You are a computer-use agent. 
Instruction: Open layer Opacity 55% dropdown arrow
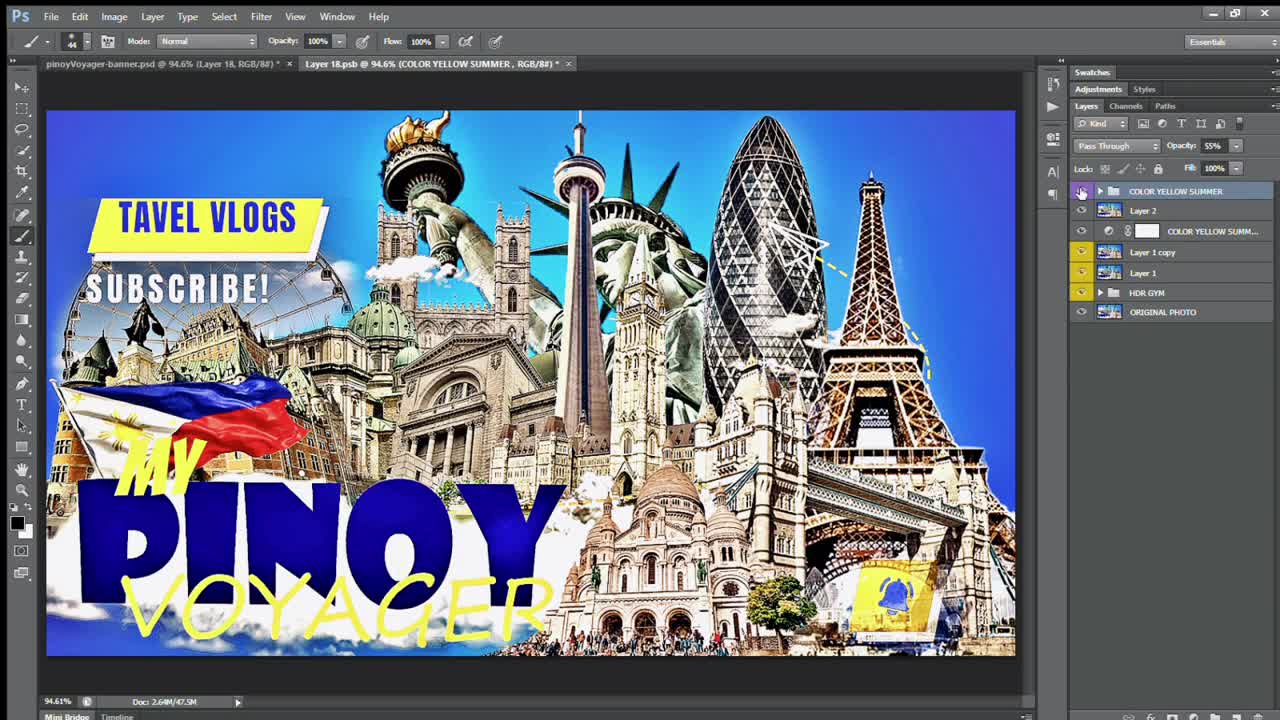point(1236,146)
